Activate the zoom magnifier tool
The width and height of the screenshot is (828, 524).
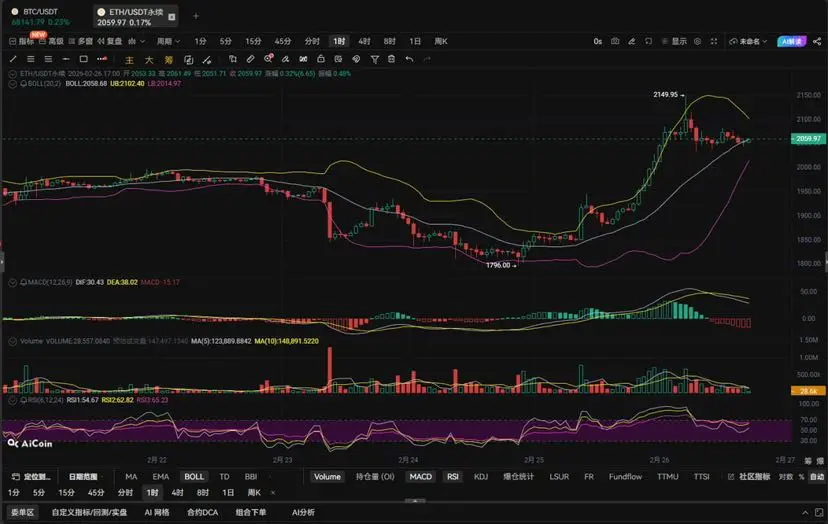tap(268, 59)
